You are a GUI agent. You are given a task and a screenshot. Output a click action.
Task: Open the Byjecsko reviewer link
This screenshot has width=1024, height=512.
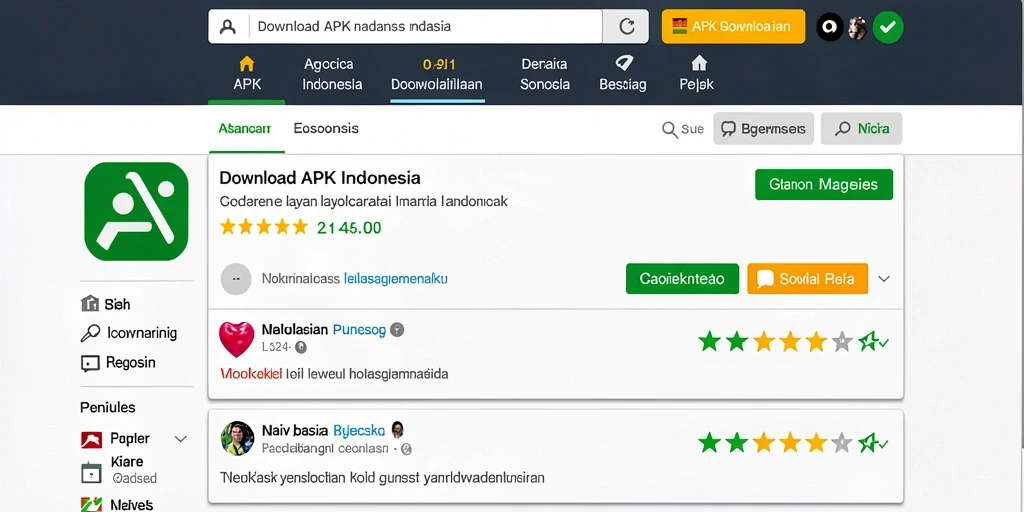[x=359, y=430]
